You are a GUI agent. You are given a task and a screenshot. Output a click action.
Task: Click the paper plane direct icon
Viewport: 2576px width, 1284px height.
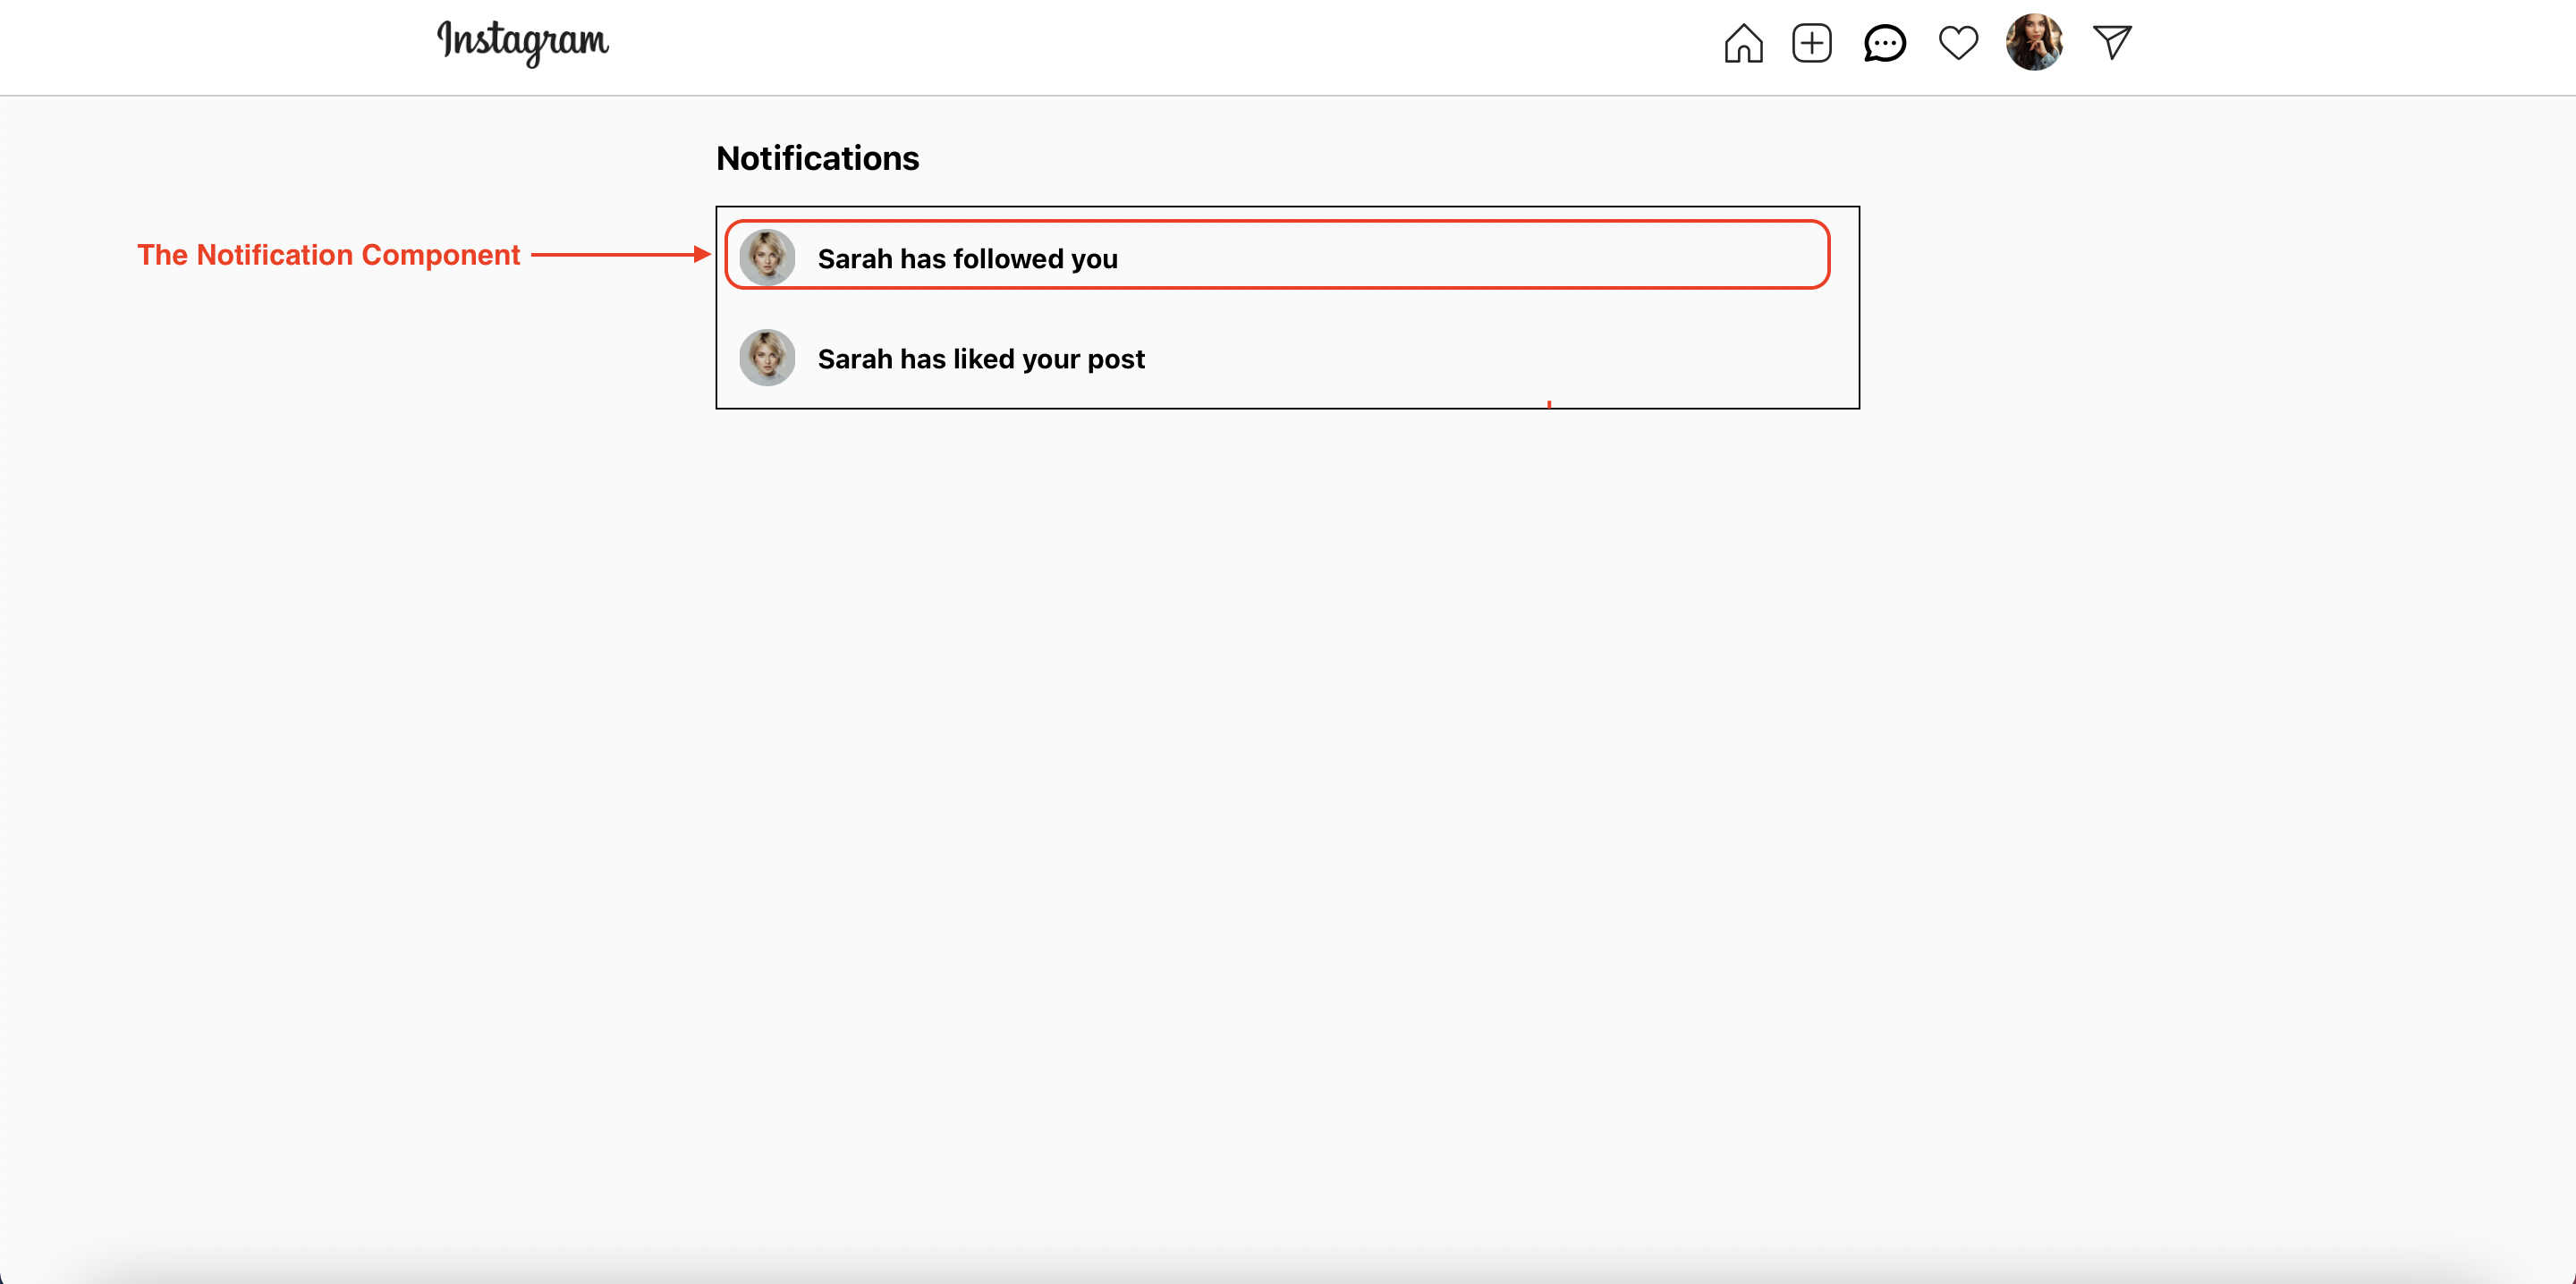coord(2112,42)
